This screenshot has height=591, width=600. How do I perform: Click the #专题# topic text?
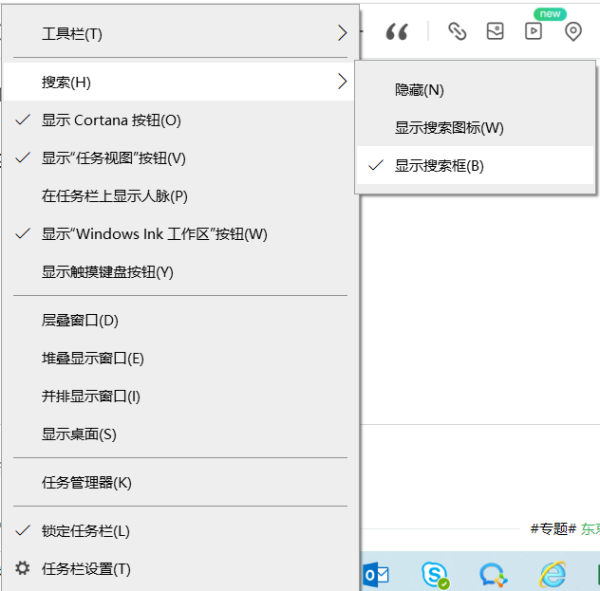coord(553,529)
